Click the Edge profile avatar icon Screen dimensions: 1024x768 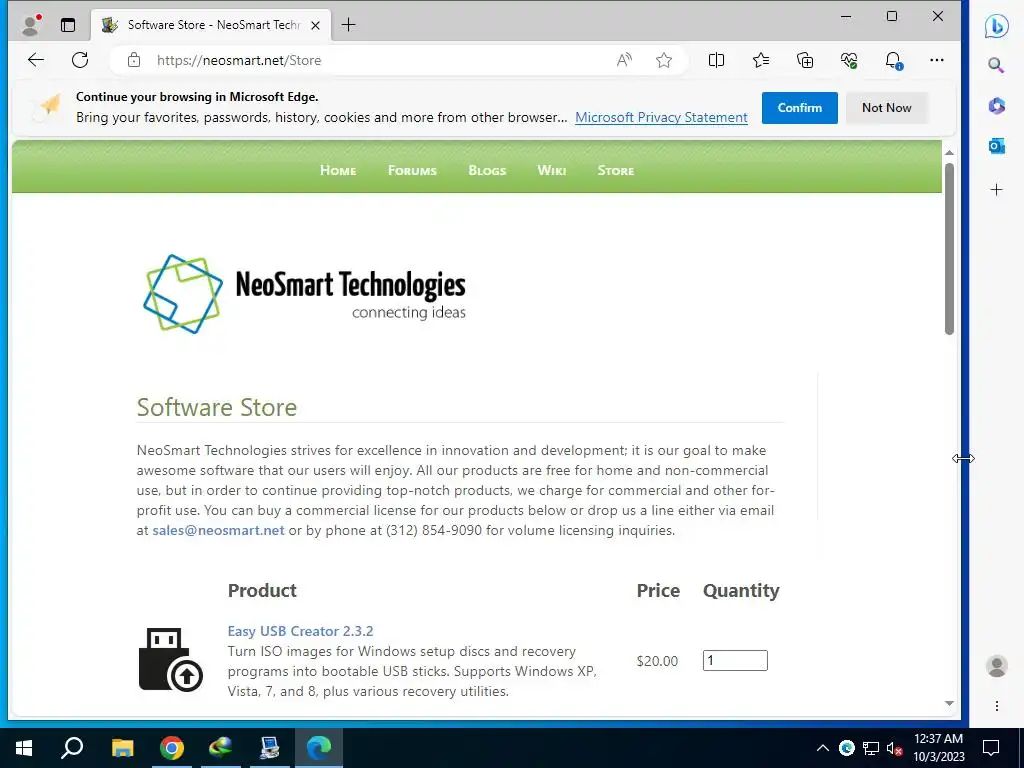pyautogui.click(x=30, y=25)
